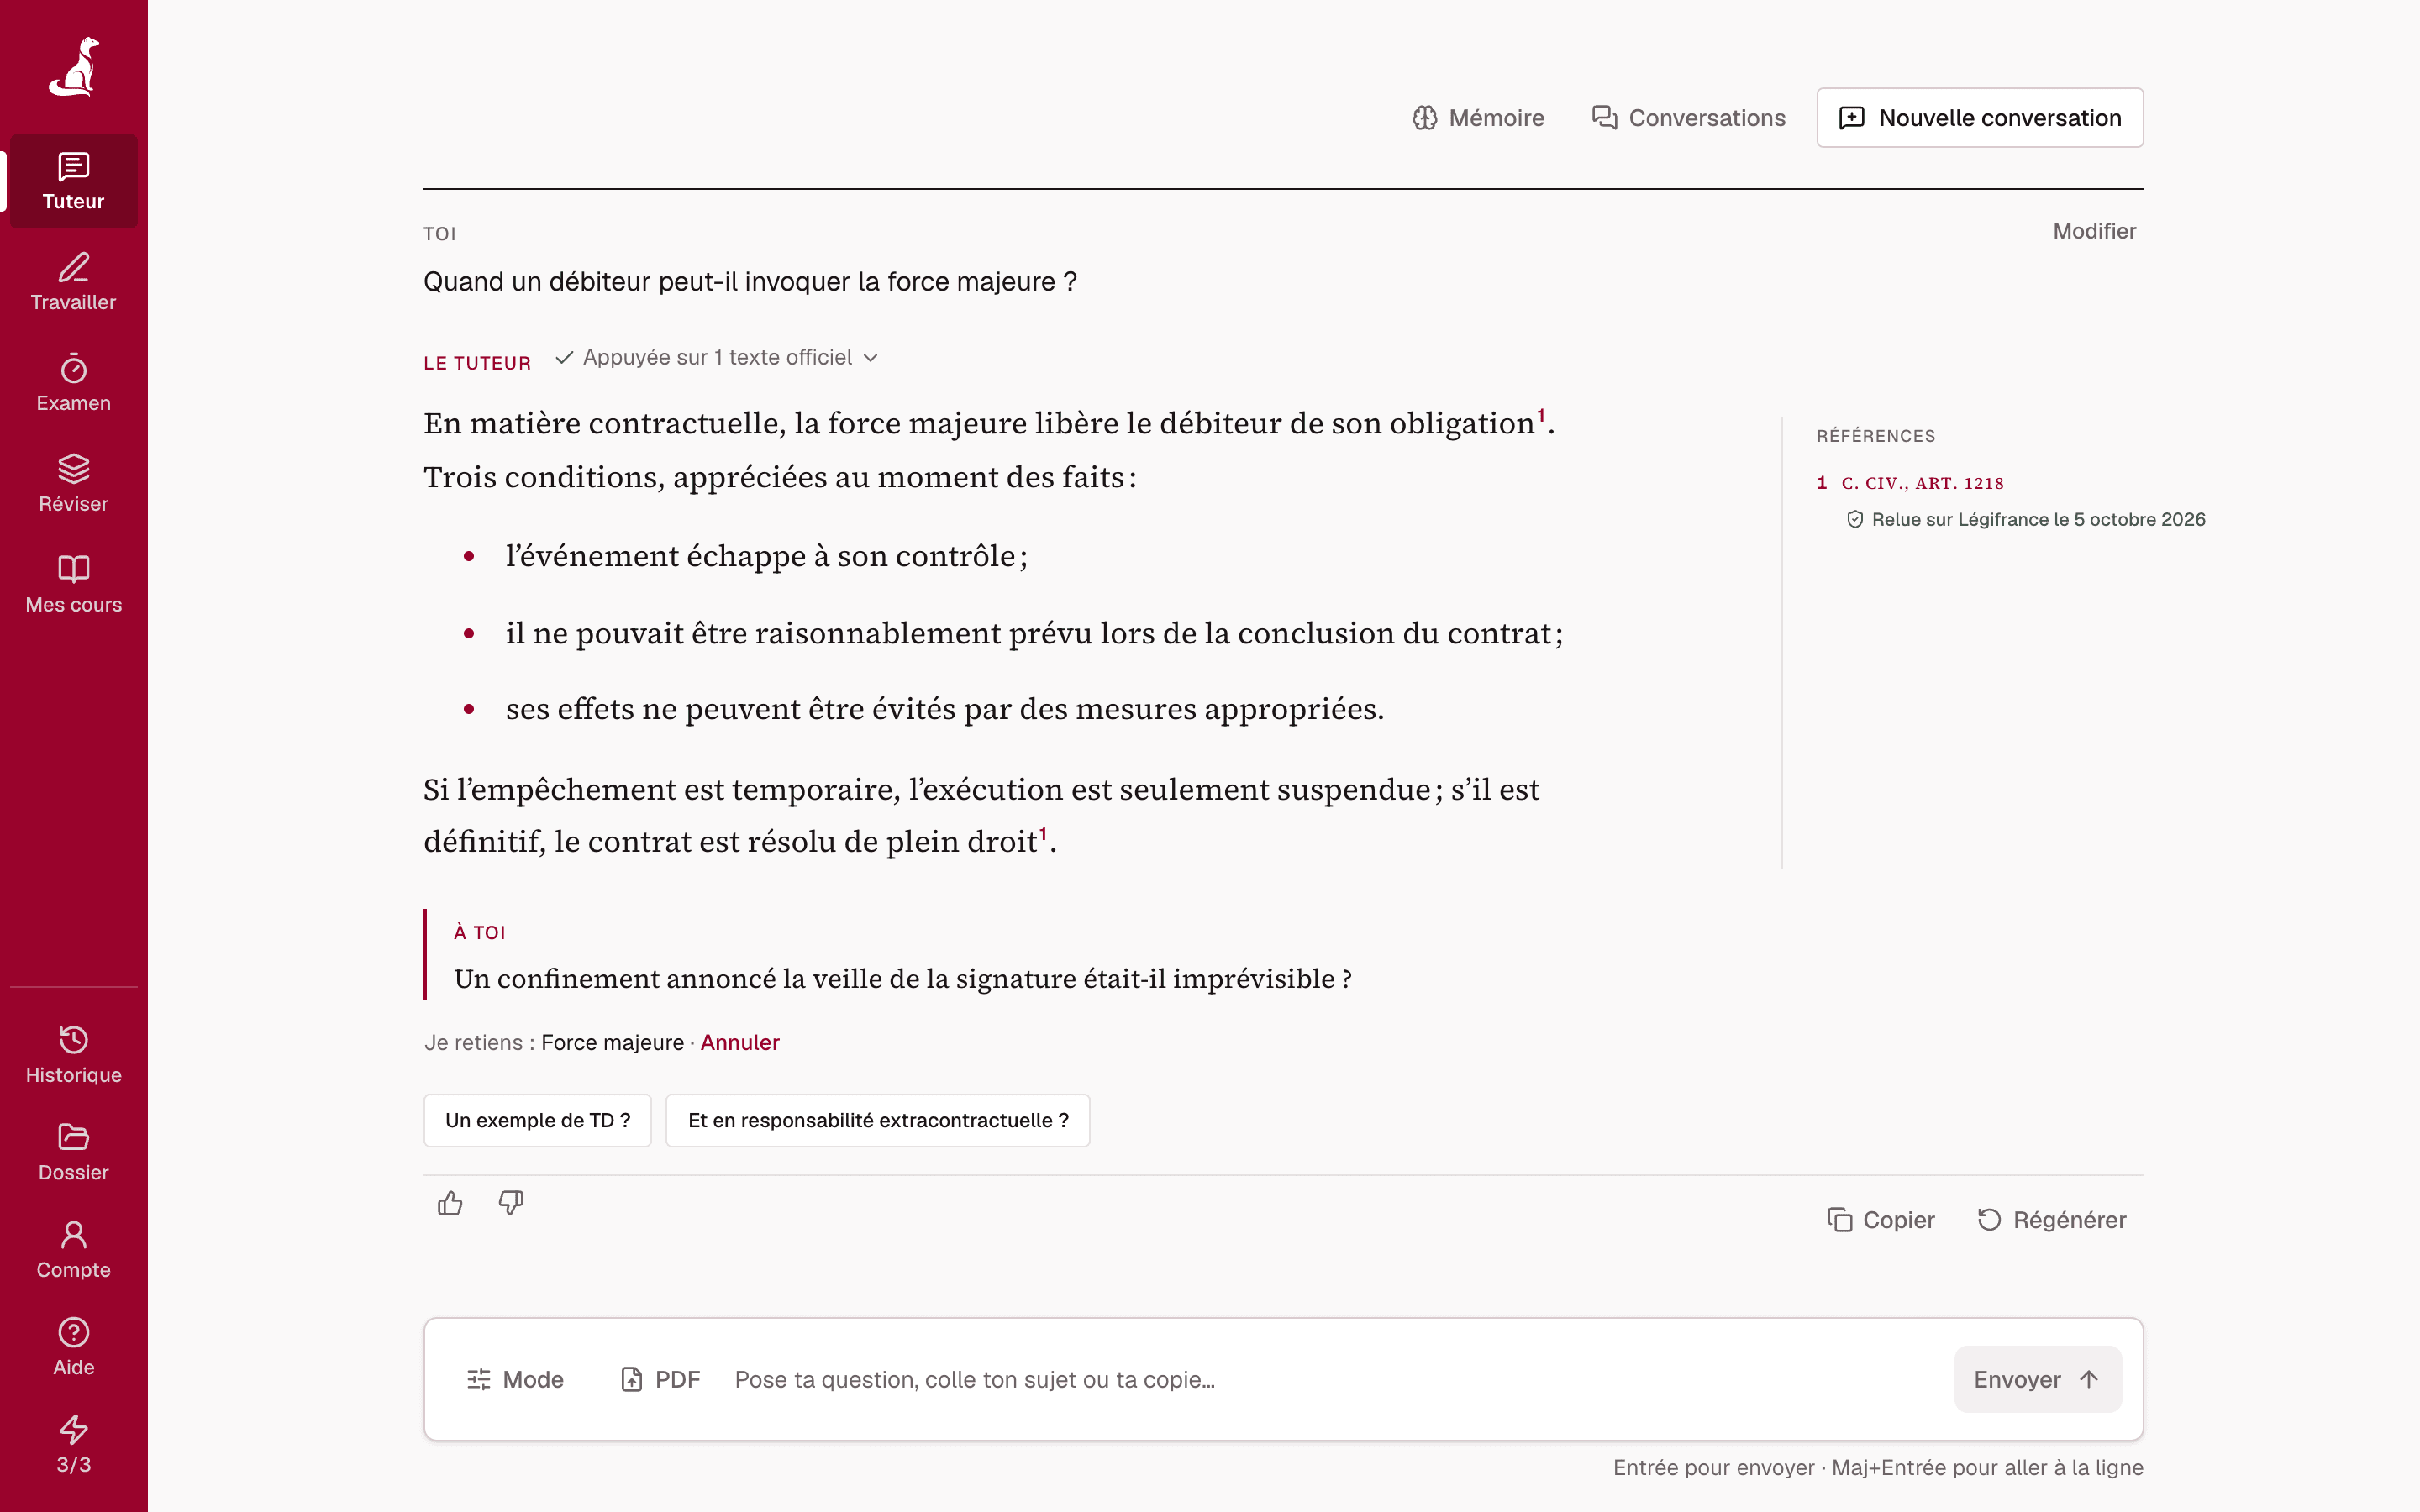Attach a PDF file

660,1379
